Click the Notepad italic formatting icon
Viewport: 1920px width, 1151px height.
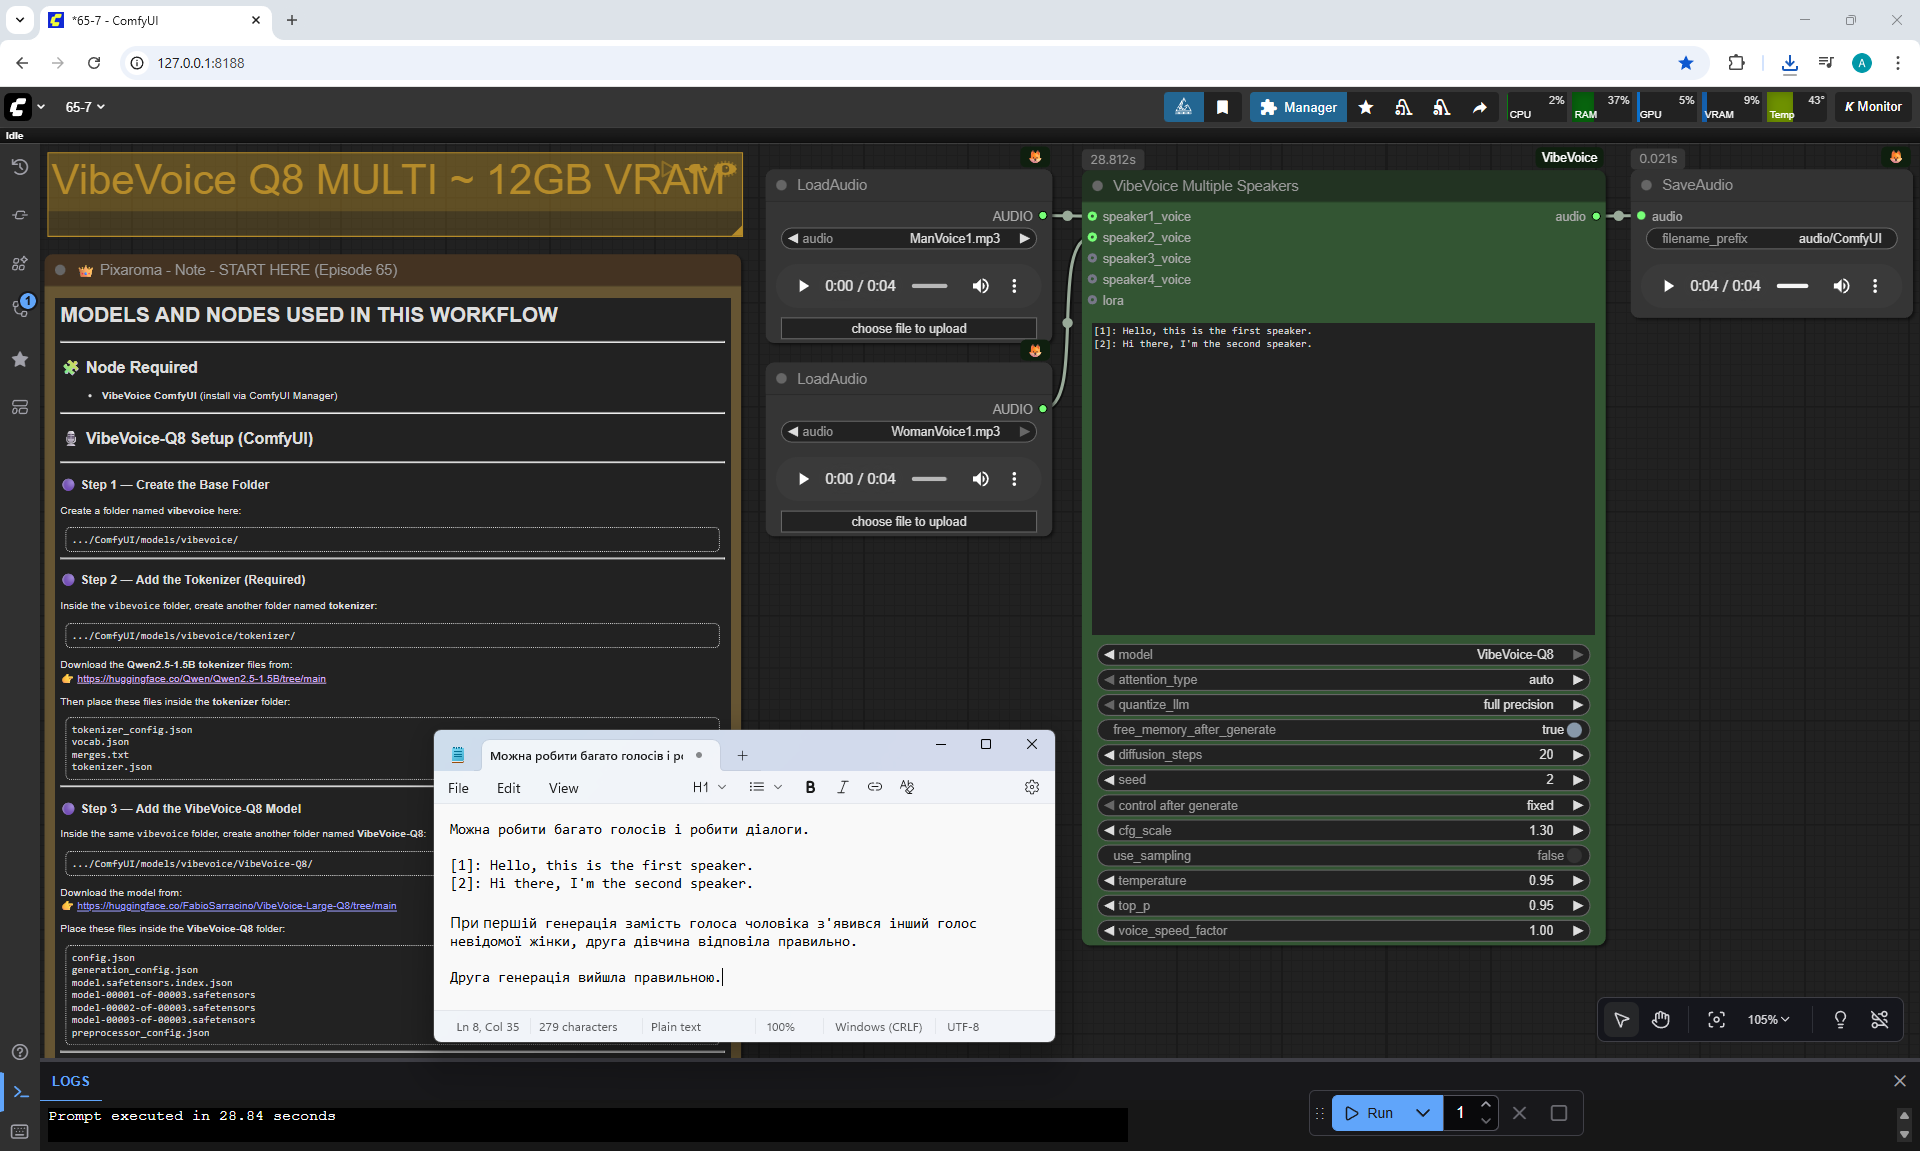842,787
